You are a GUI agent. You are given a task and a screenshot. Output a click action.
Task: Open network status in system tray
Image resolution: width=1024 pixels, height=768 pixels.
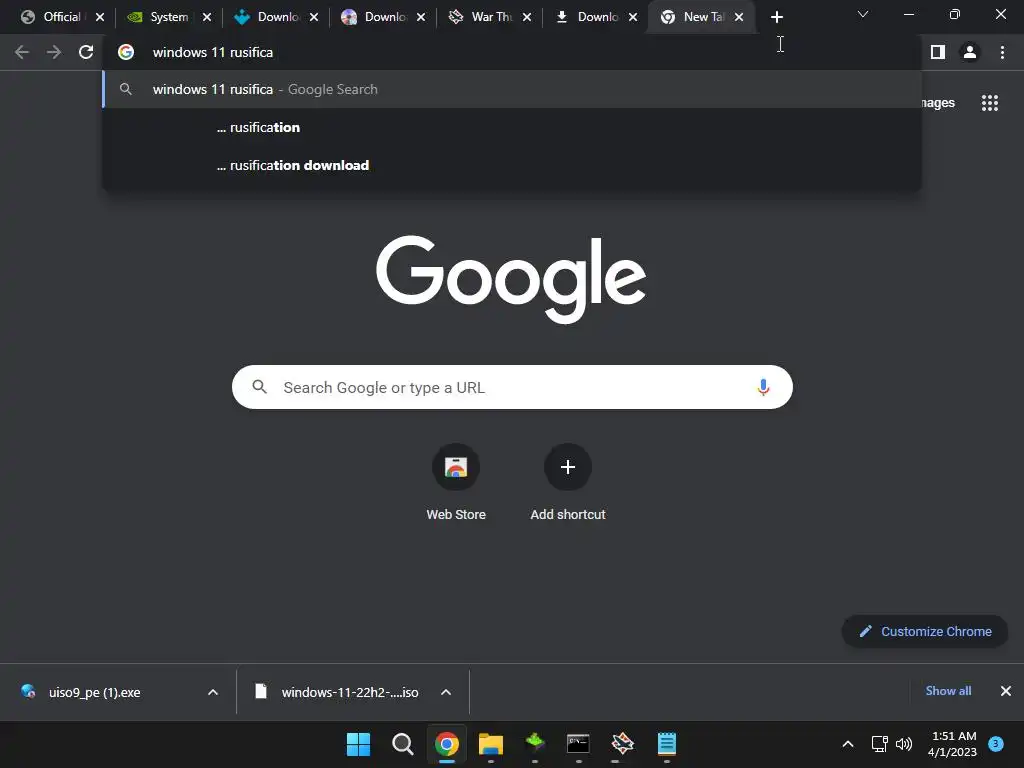tap(879, 744)
